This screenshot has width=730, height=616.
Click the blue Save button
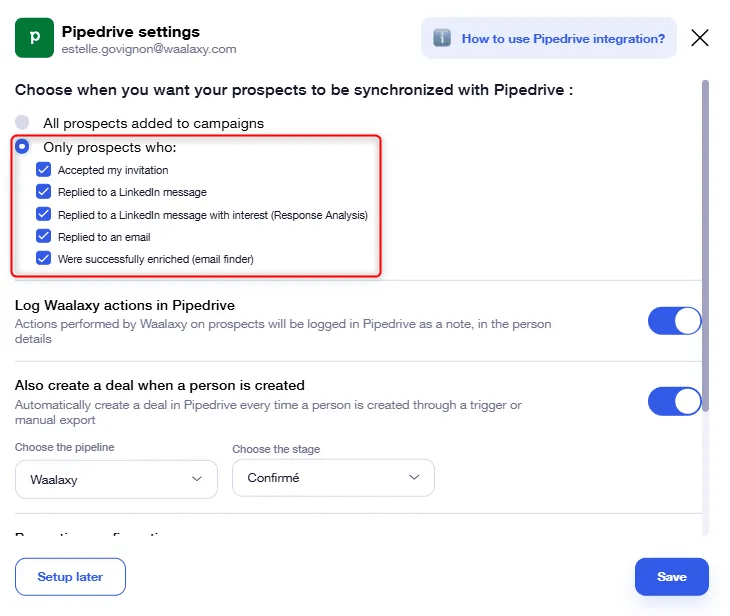[672, 577]
